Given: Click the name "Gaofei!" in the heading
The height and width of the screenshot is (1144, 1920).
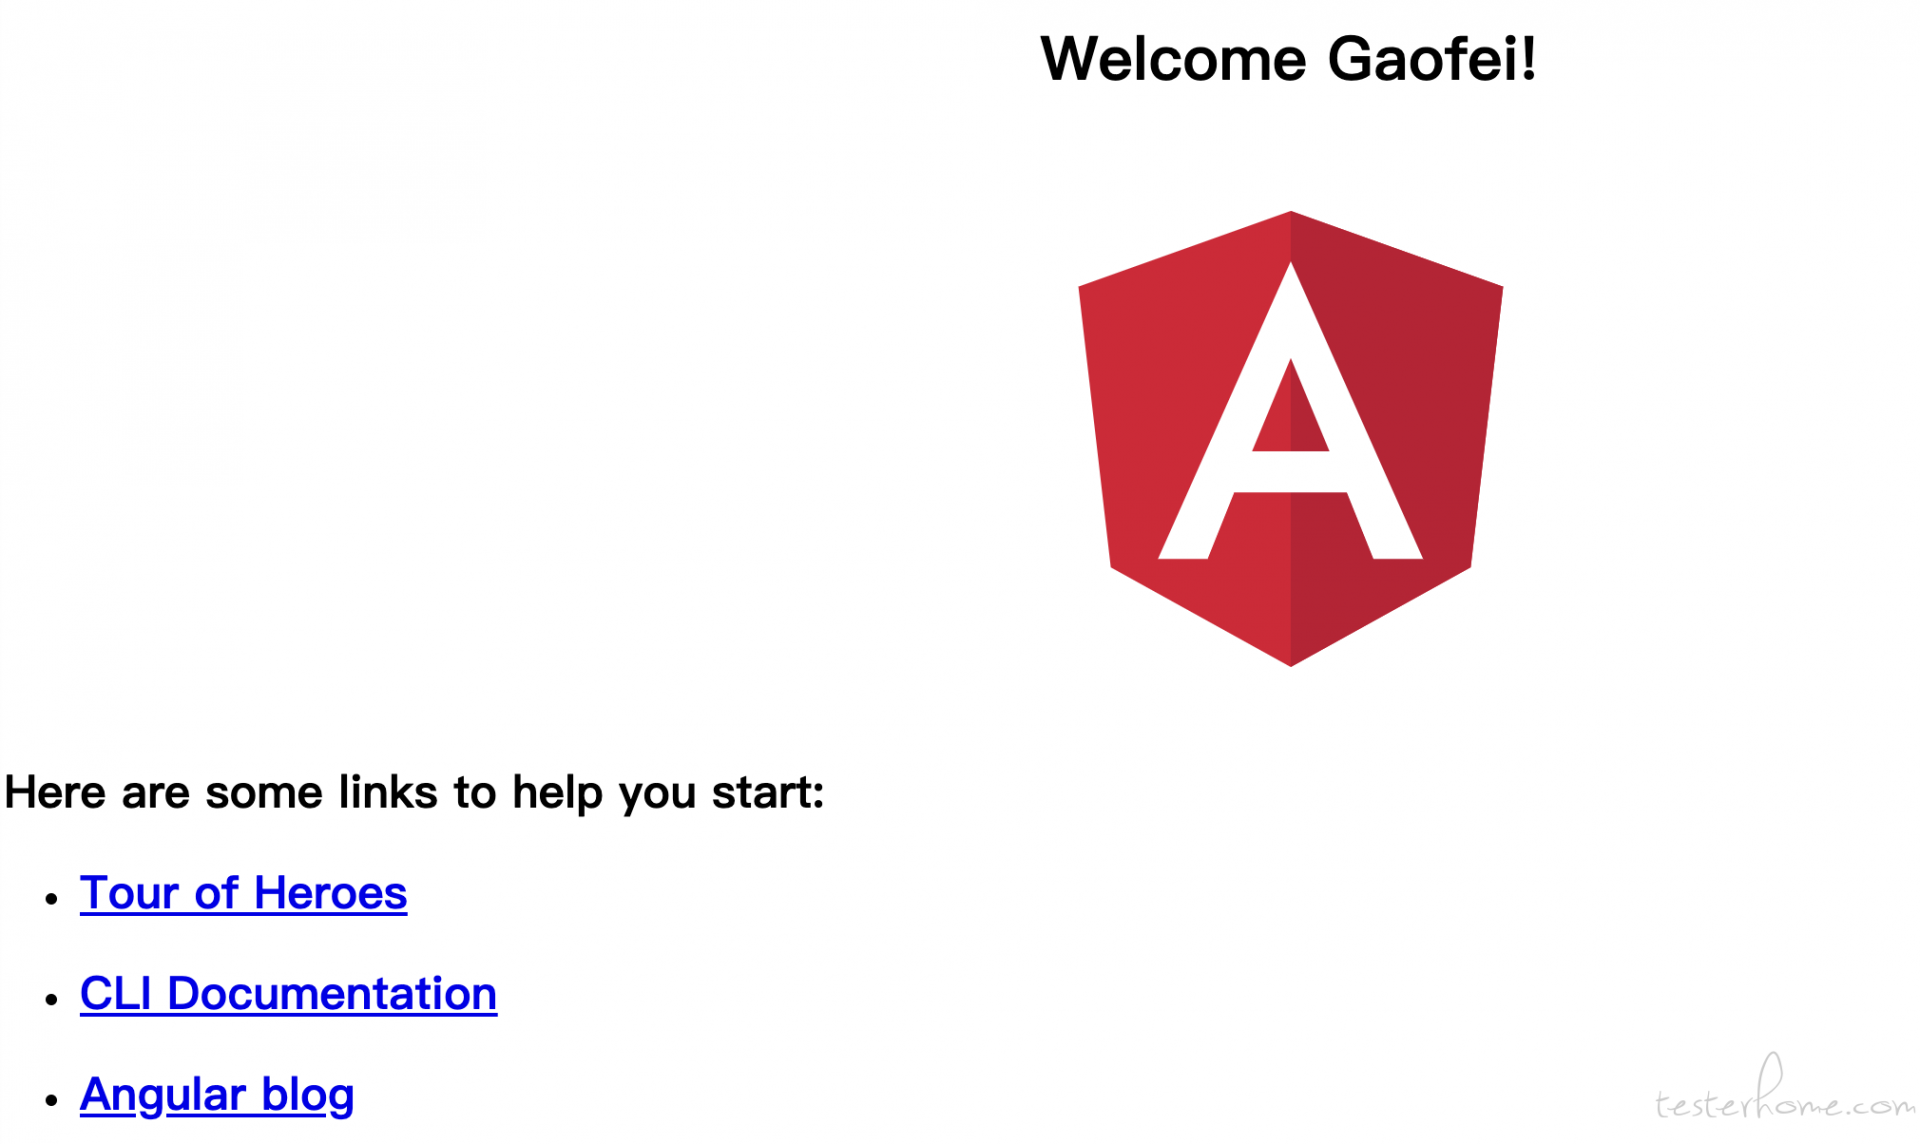Looking at the screenshot, I should [1432, 59].
